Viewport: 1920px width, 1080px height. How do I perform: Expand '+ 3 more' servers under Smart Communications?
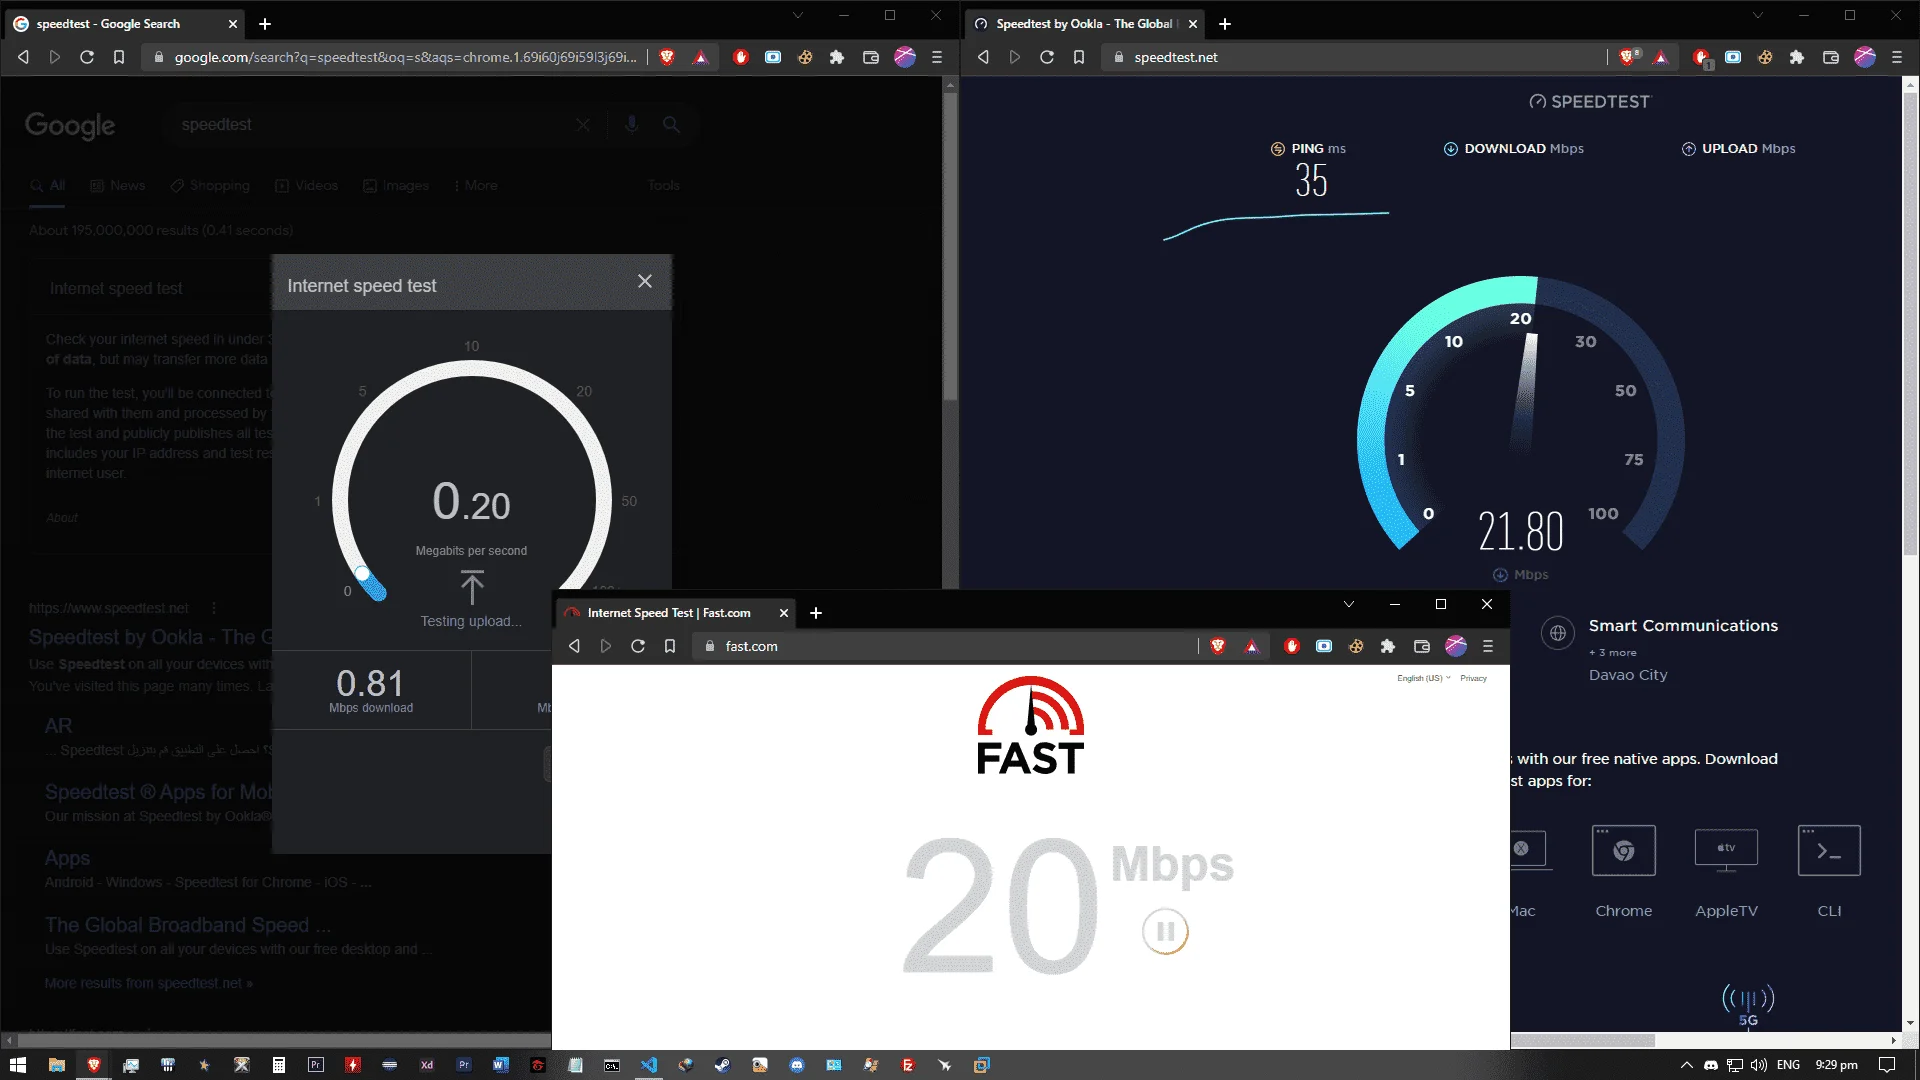click(1613, 653)
